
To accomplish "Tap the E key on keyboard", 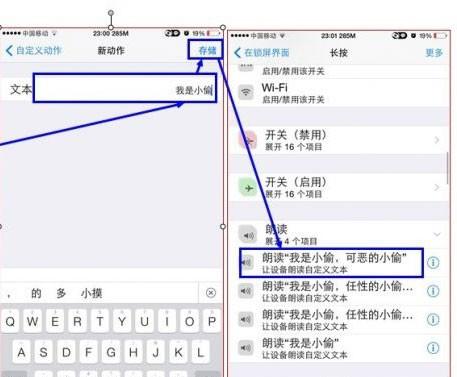I will point(55,321).
